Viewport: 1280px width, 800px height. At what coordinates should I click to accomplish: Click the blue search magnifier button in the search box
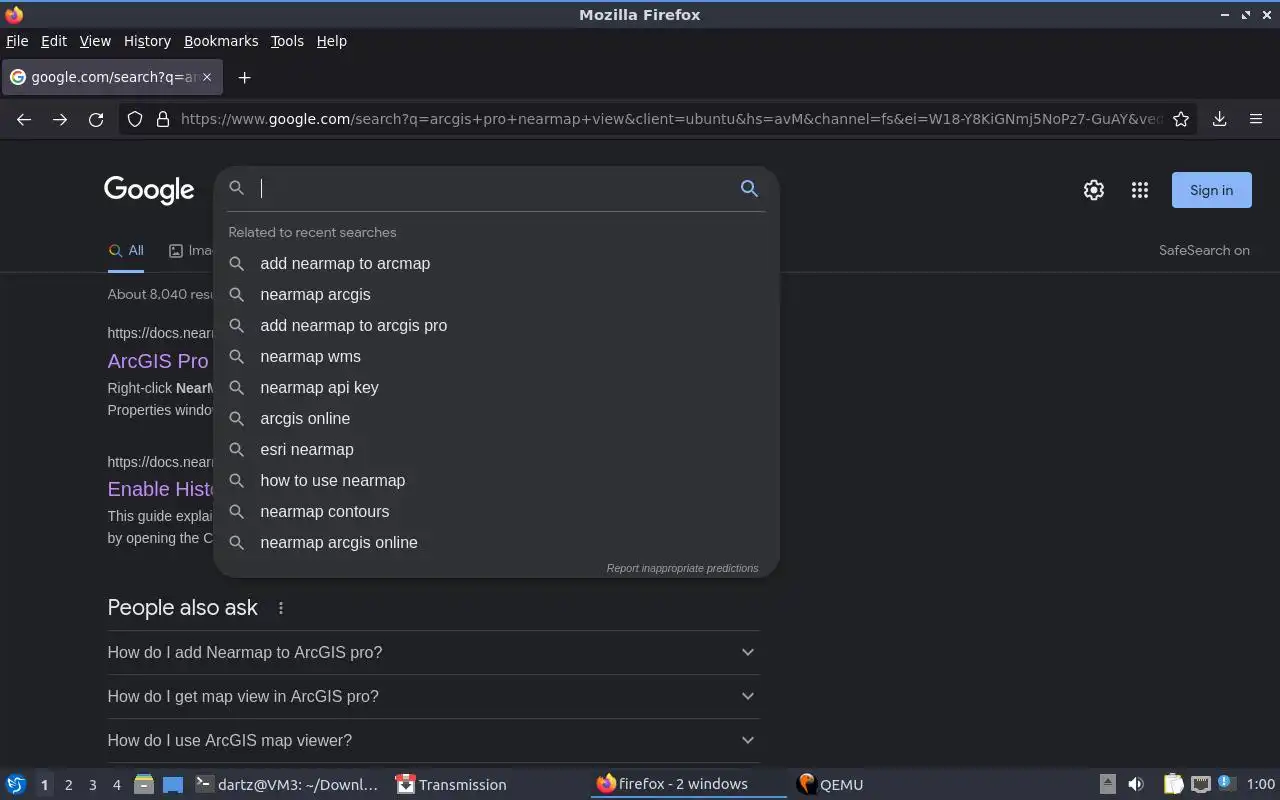pyautogui.click(x=749, y=188)
